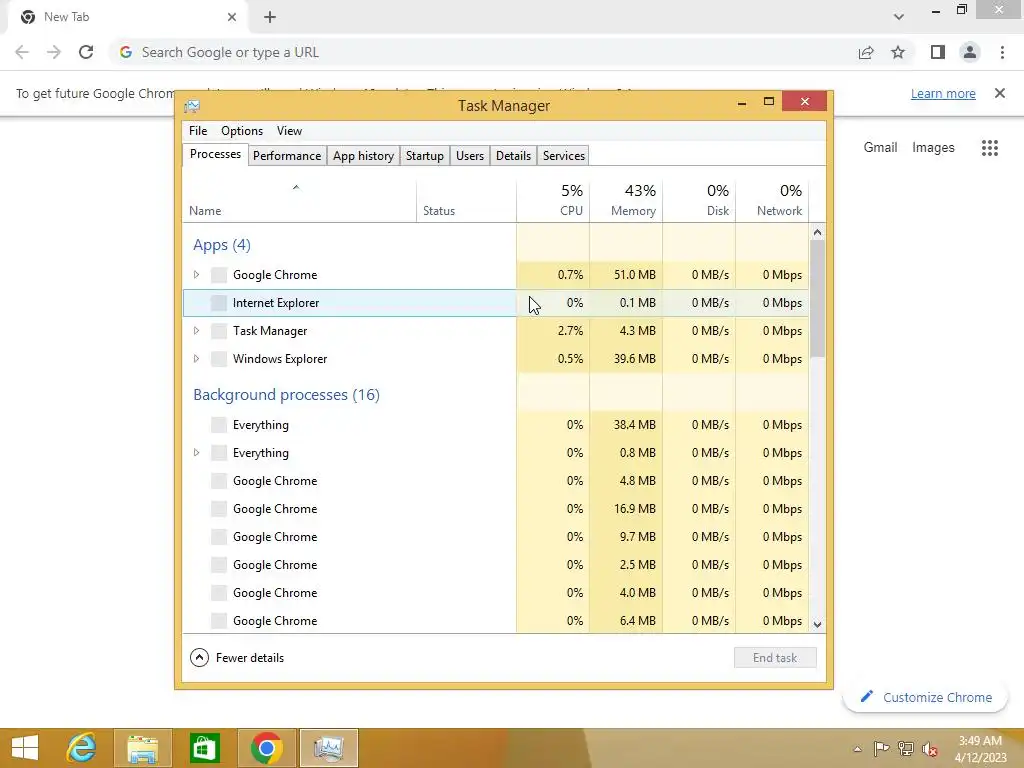Click scrollbar down arrow in process list

click(817, 625)
